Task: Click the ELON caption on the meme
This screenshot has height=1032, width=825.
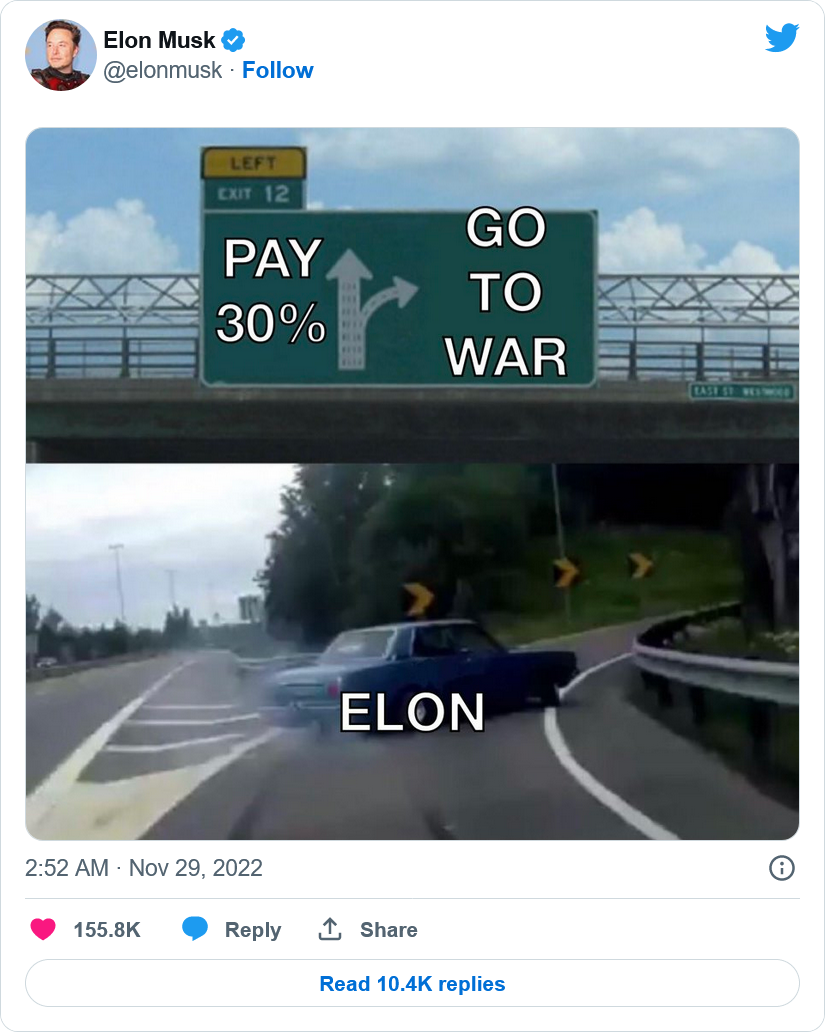Action: tap(412, 712)
